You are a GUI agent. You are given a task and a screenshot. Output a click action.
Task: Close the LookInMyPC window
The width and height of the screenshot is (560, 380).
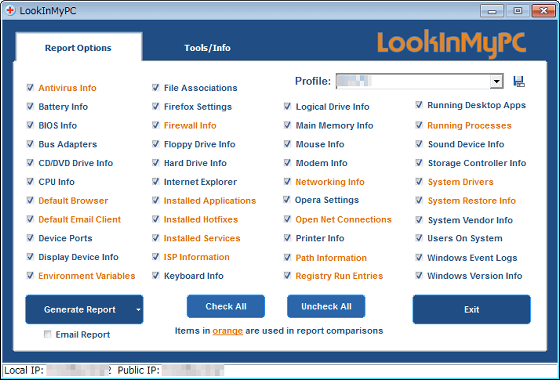(x=543, y=11)
